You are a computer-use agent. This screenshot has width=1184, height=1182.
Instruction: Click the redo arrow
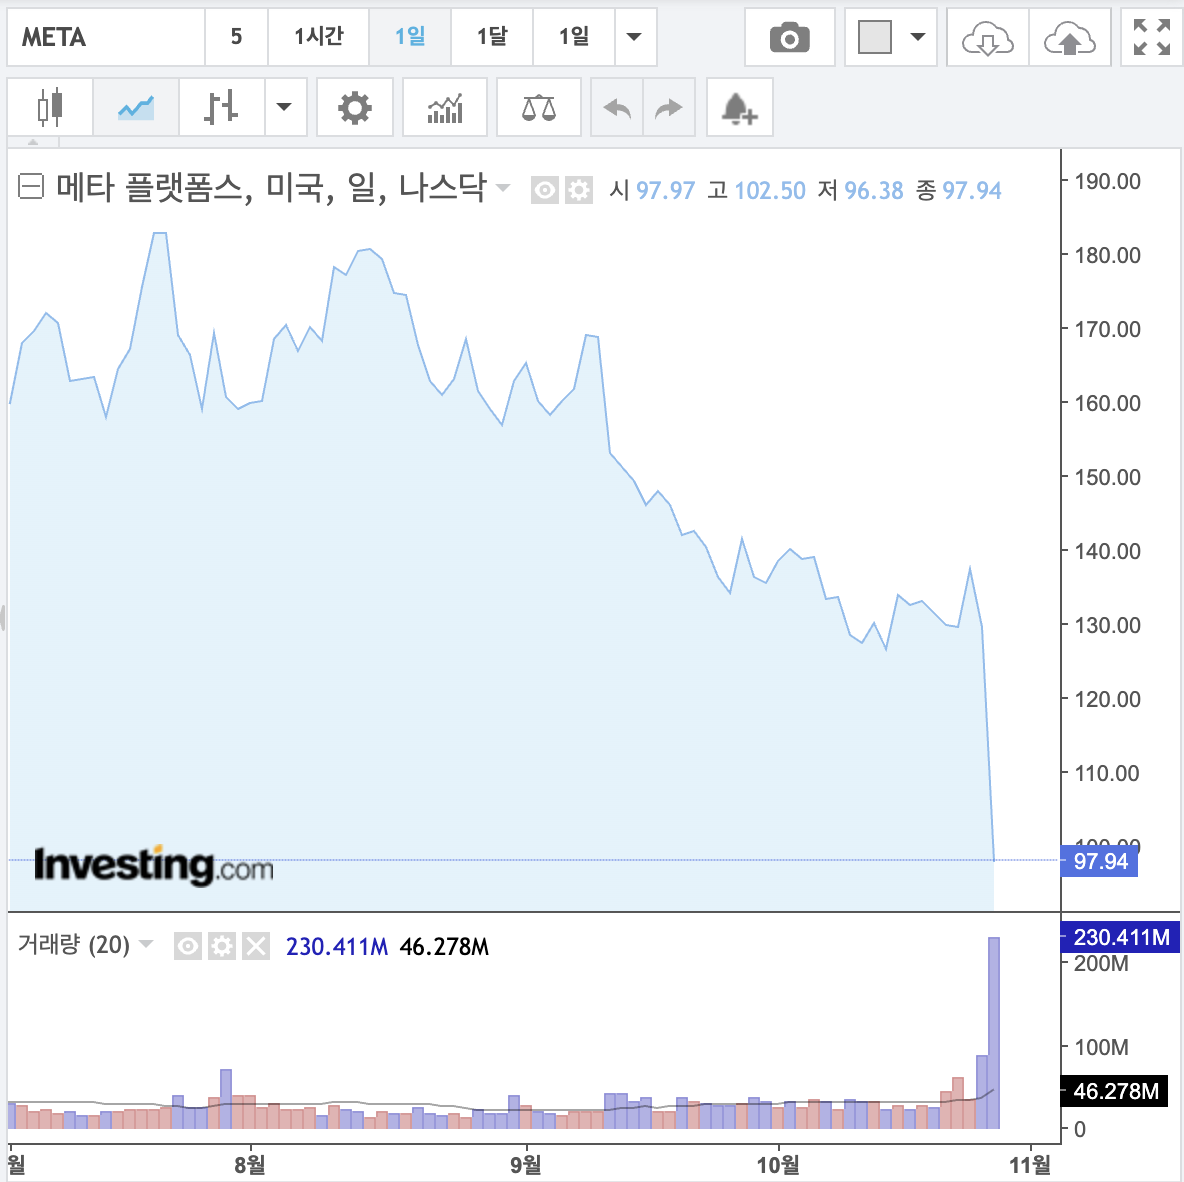[668, 107]
